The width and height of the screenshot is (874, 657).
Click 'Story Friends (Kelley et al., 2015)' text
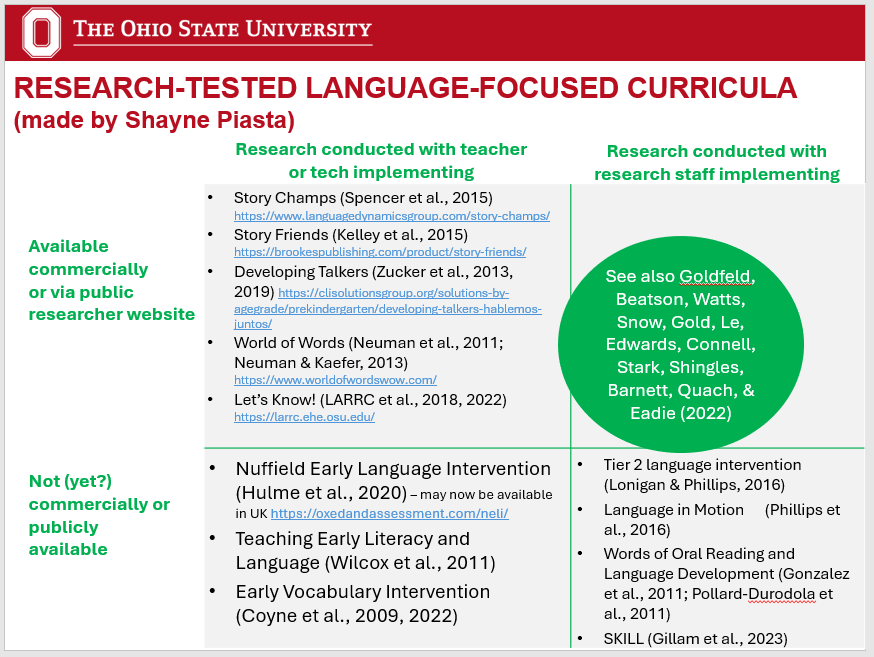(351, 235)
